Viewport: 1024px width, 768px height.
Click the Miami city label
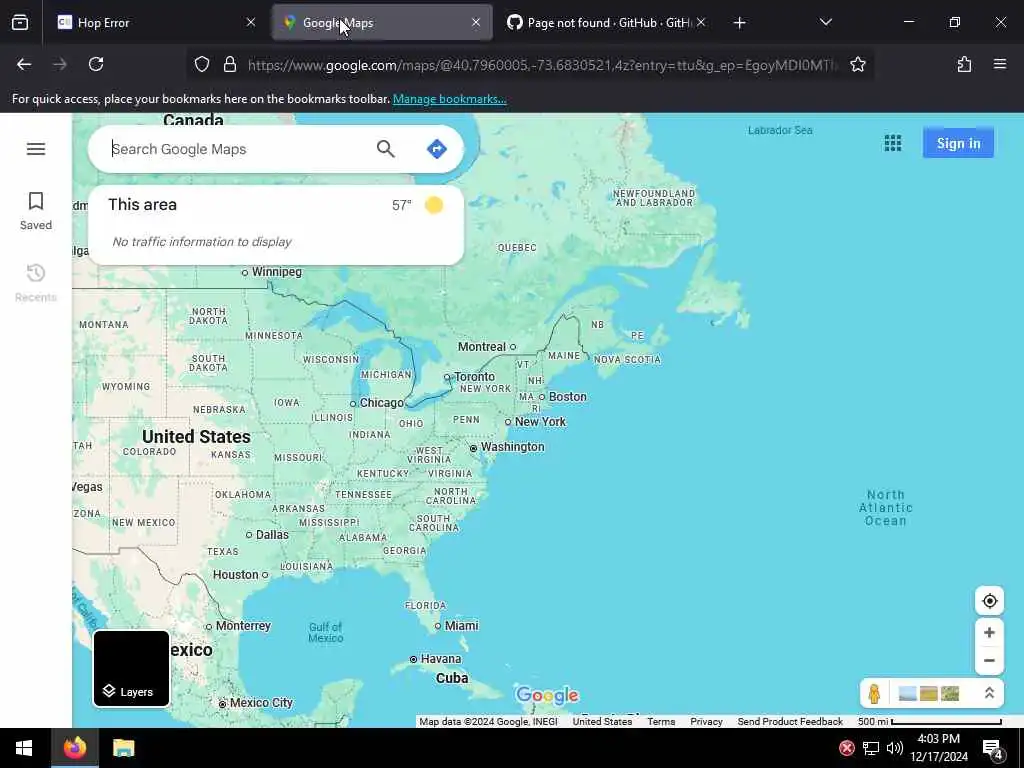coord(461,626)
